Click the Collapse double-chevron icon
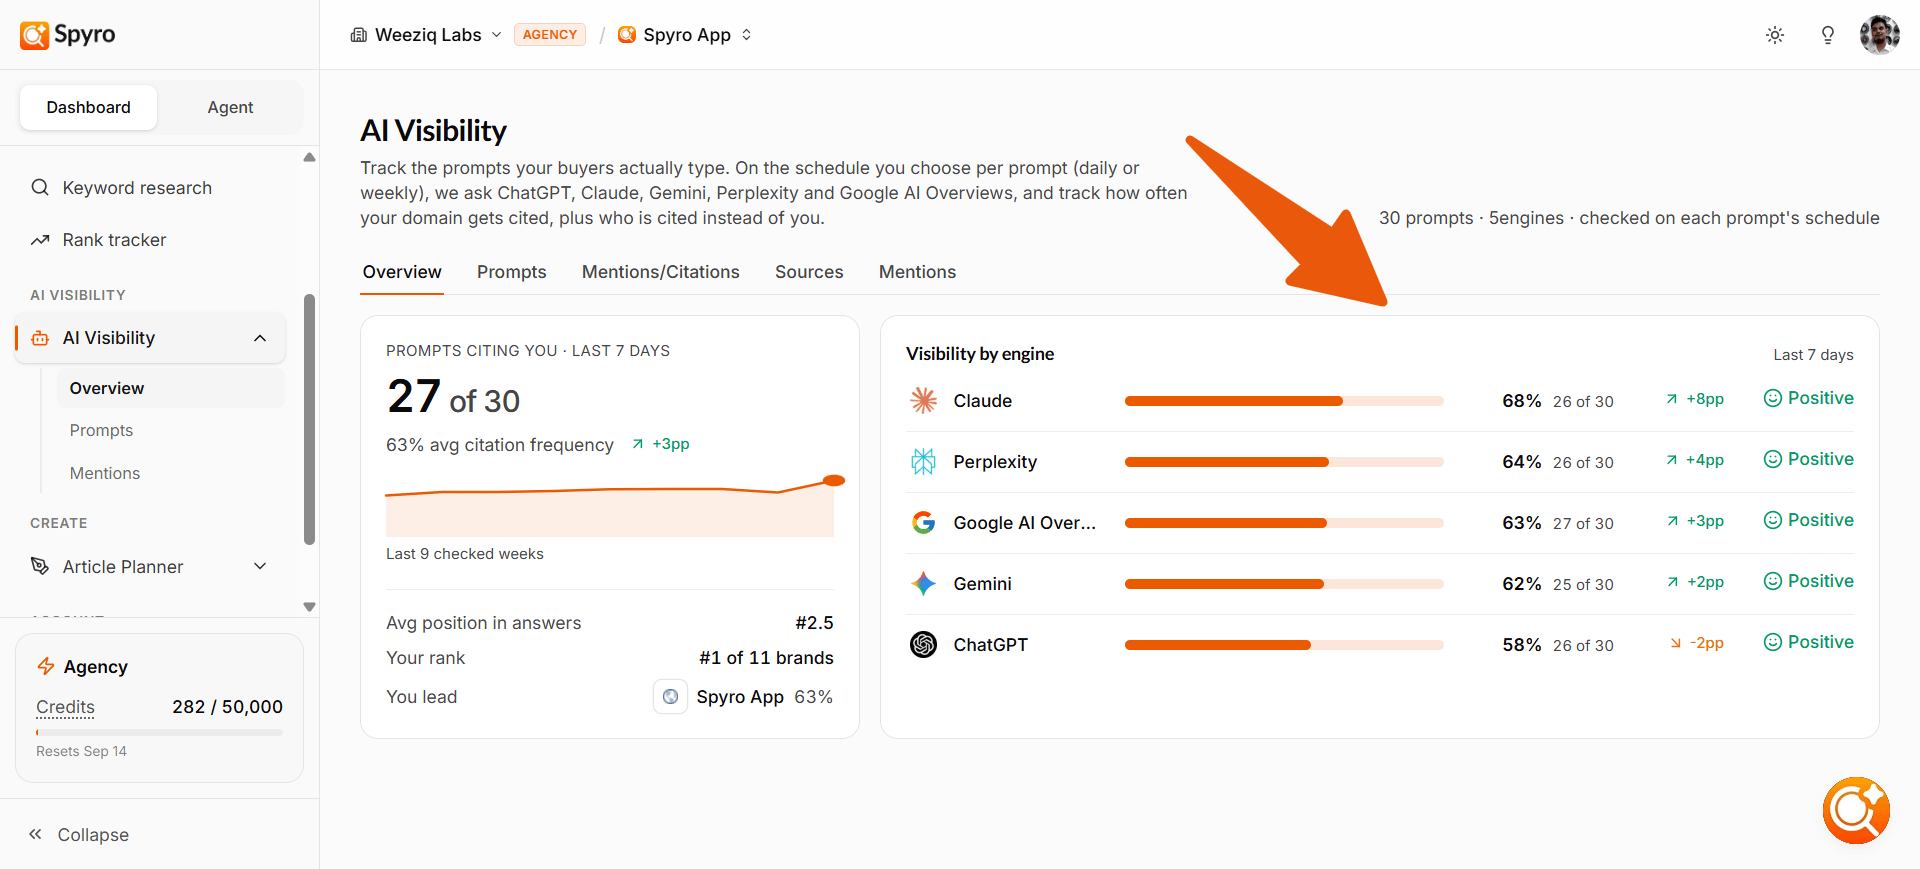This screenshot has height=869, width=1920. [35, 834]
